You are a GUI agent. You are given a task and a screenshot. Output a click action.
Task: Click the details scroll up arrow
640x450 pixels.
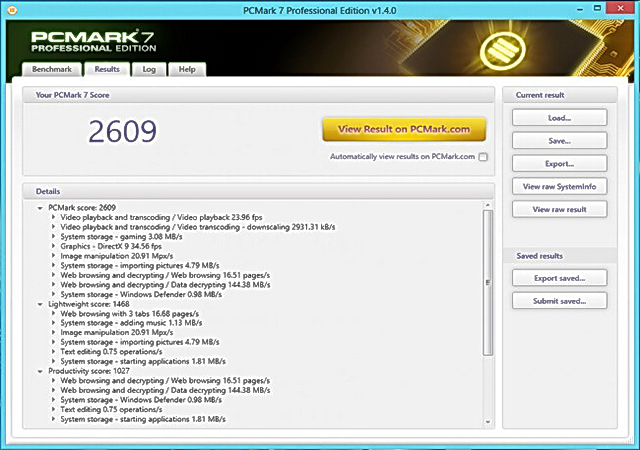(488, 205)
